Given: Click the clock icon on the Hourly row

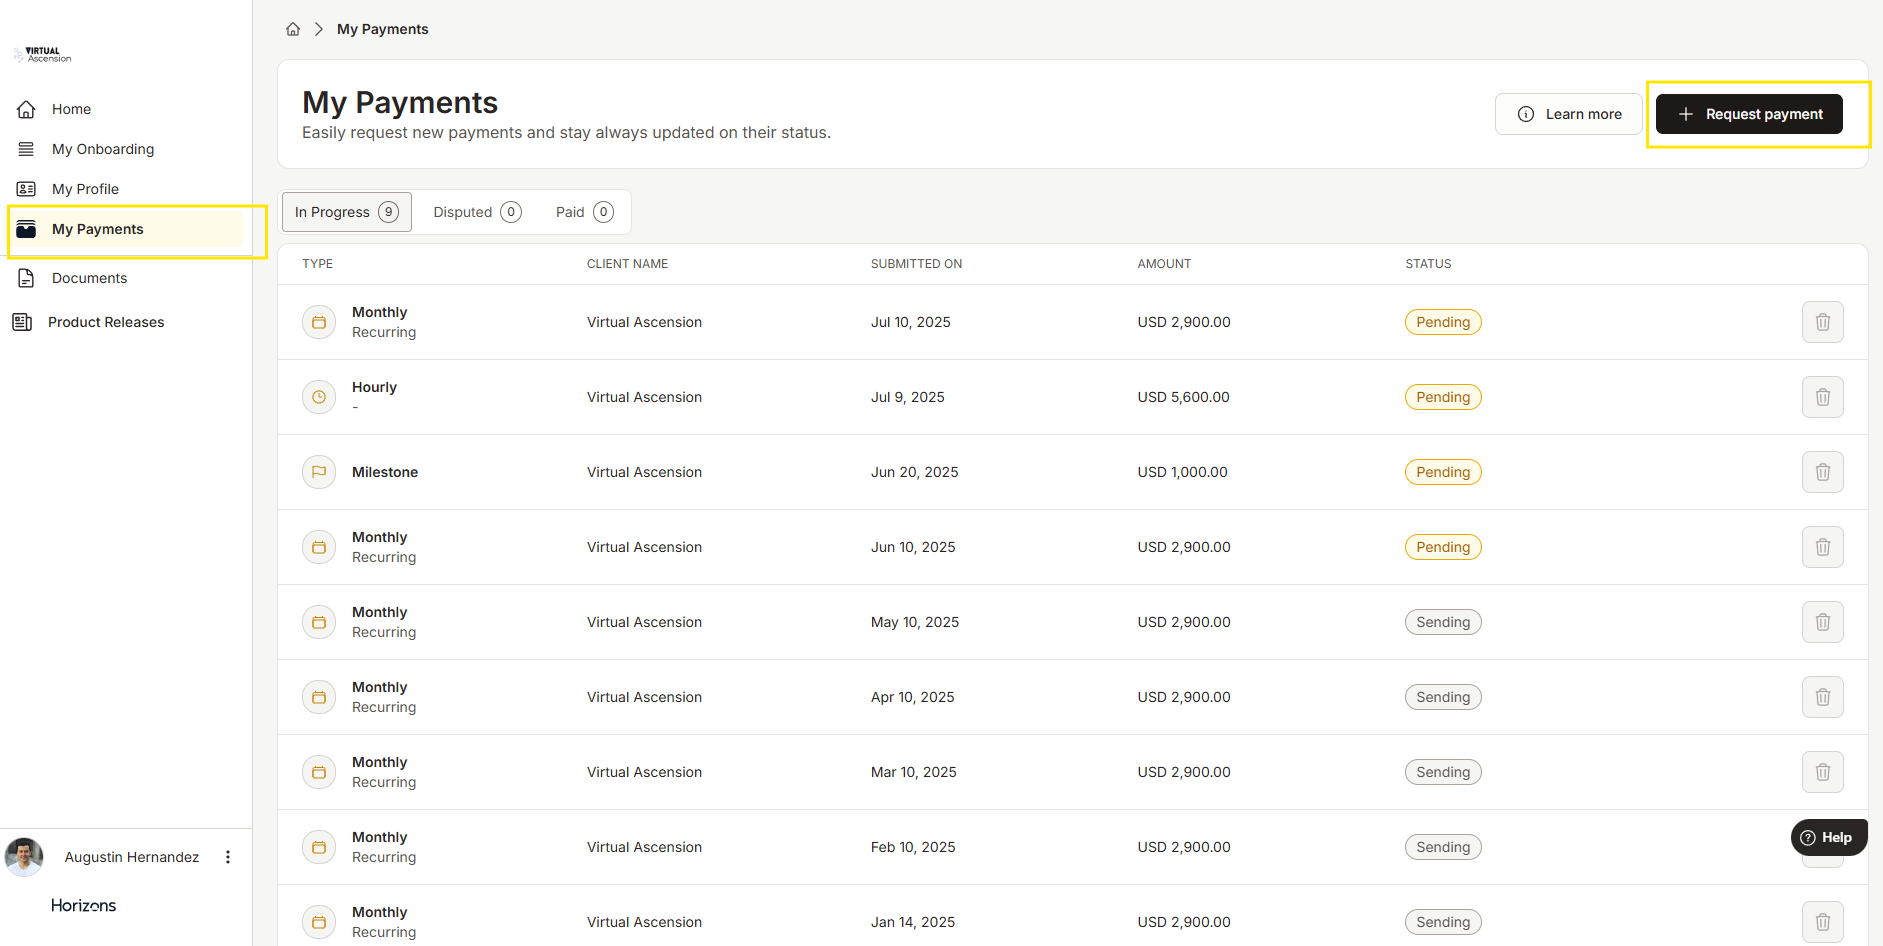Looking at the screenshot, I should pos(319,397).
